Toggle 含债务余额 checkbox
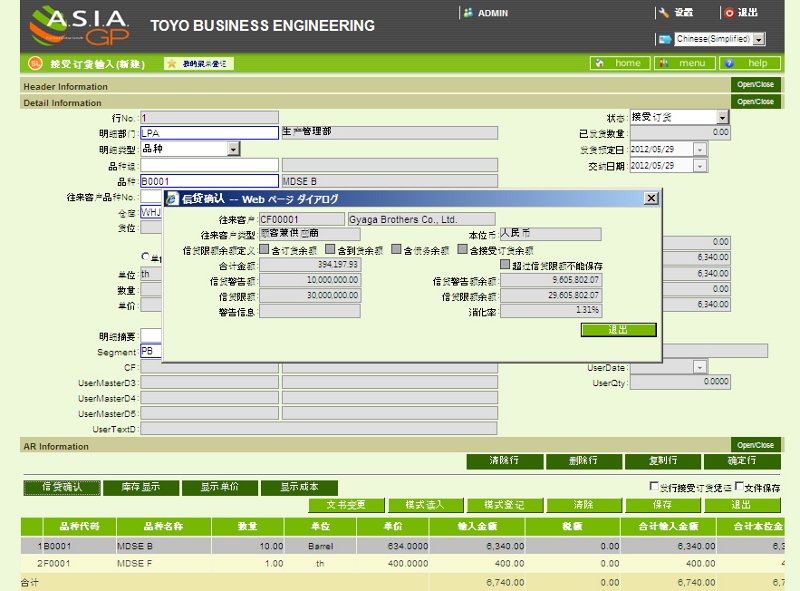 click(396, 249)
